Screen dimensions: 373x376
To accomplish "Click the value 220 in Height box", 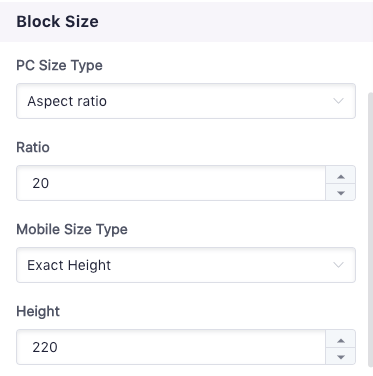I will [x=45, y=347].
